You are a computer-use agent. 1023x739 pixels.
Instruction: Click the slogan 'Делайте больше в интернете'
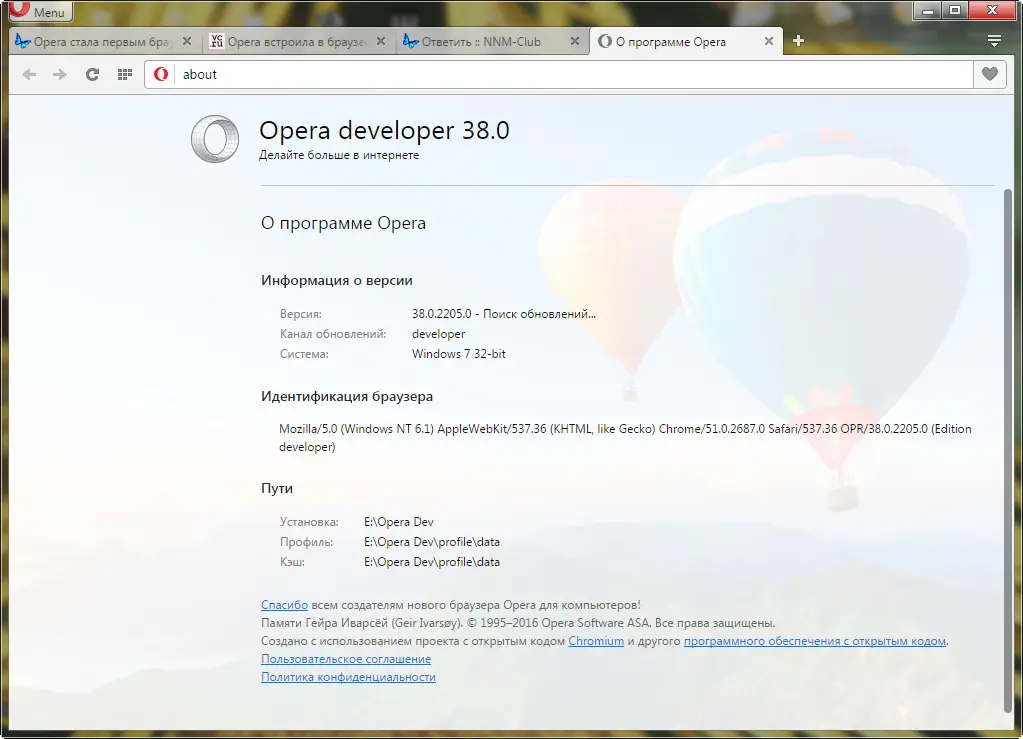tap(339, 155)
